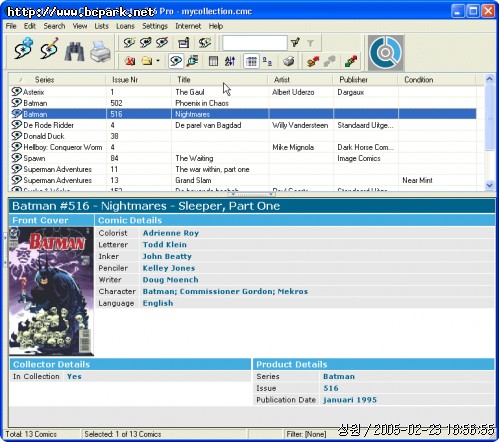Click the large blue Collectorz logo icon
This screenshot has height=442, width=500.
(386, 53)
